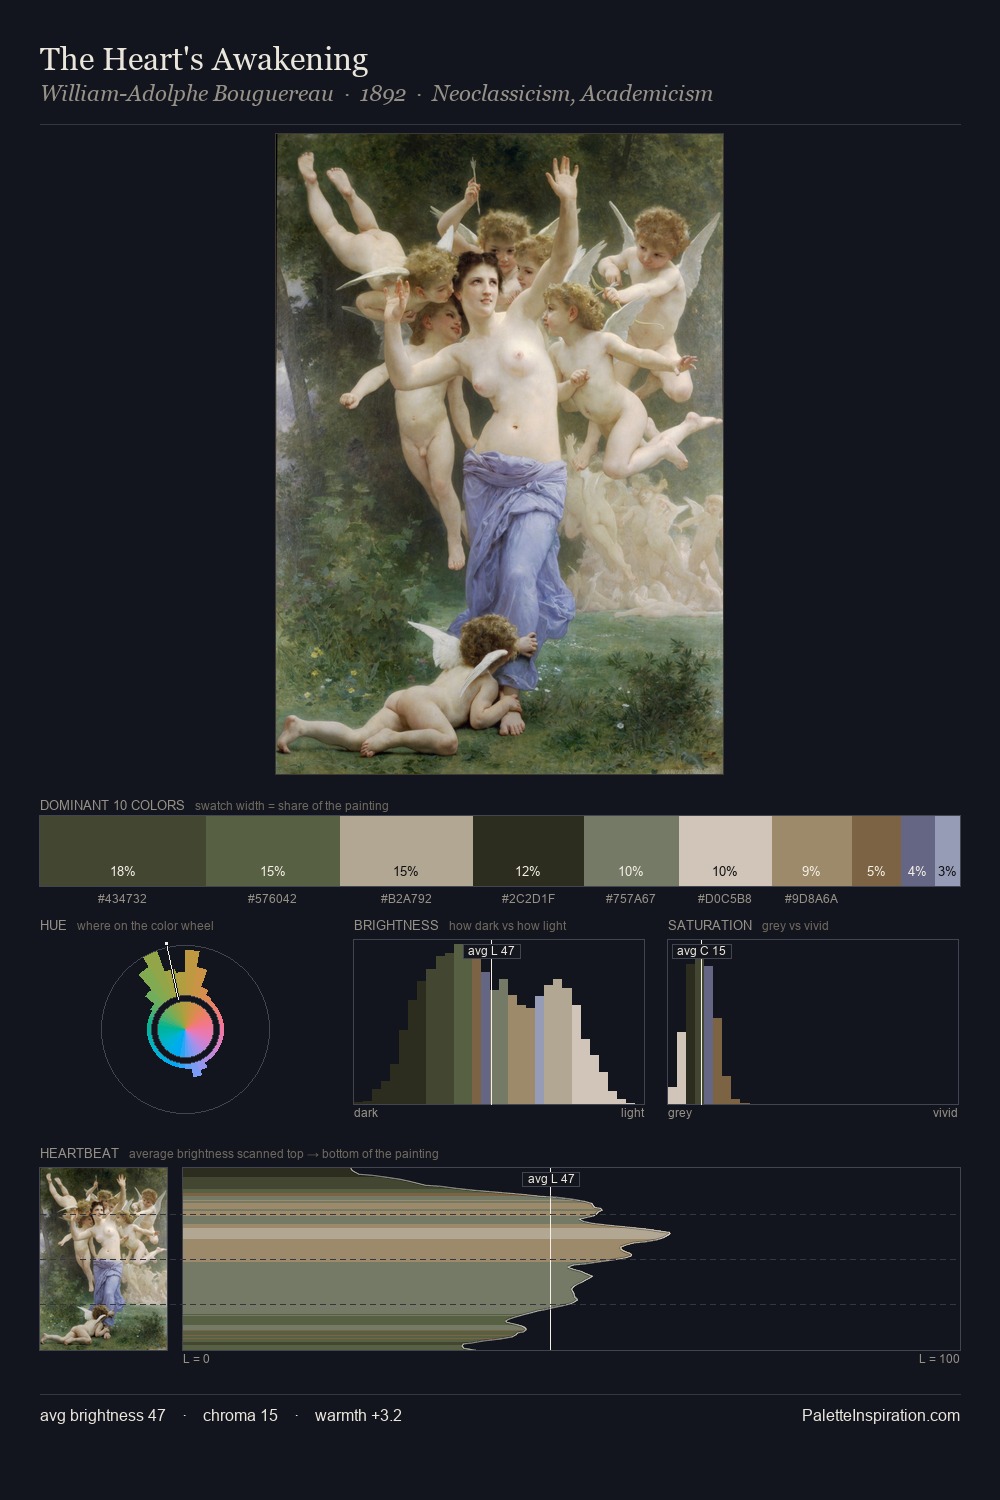Choose the 4% slate purple swatch
1000x1500 pixels.
coord(917,851)
